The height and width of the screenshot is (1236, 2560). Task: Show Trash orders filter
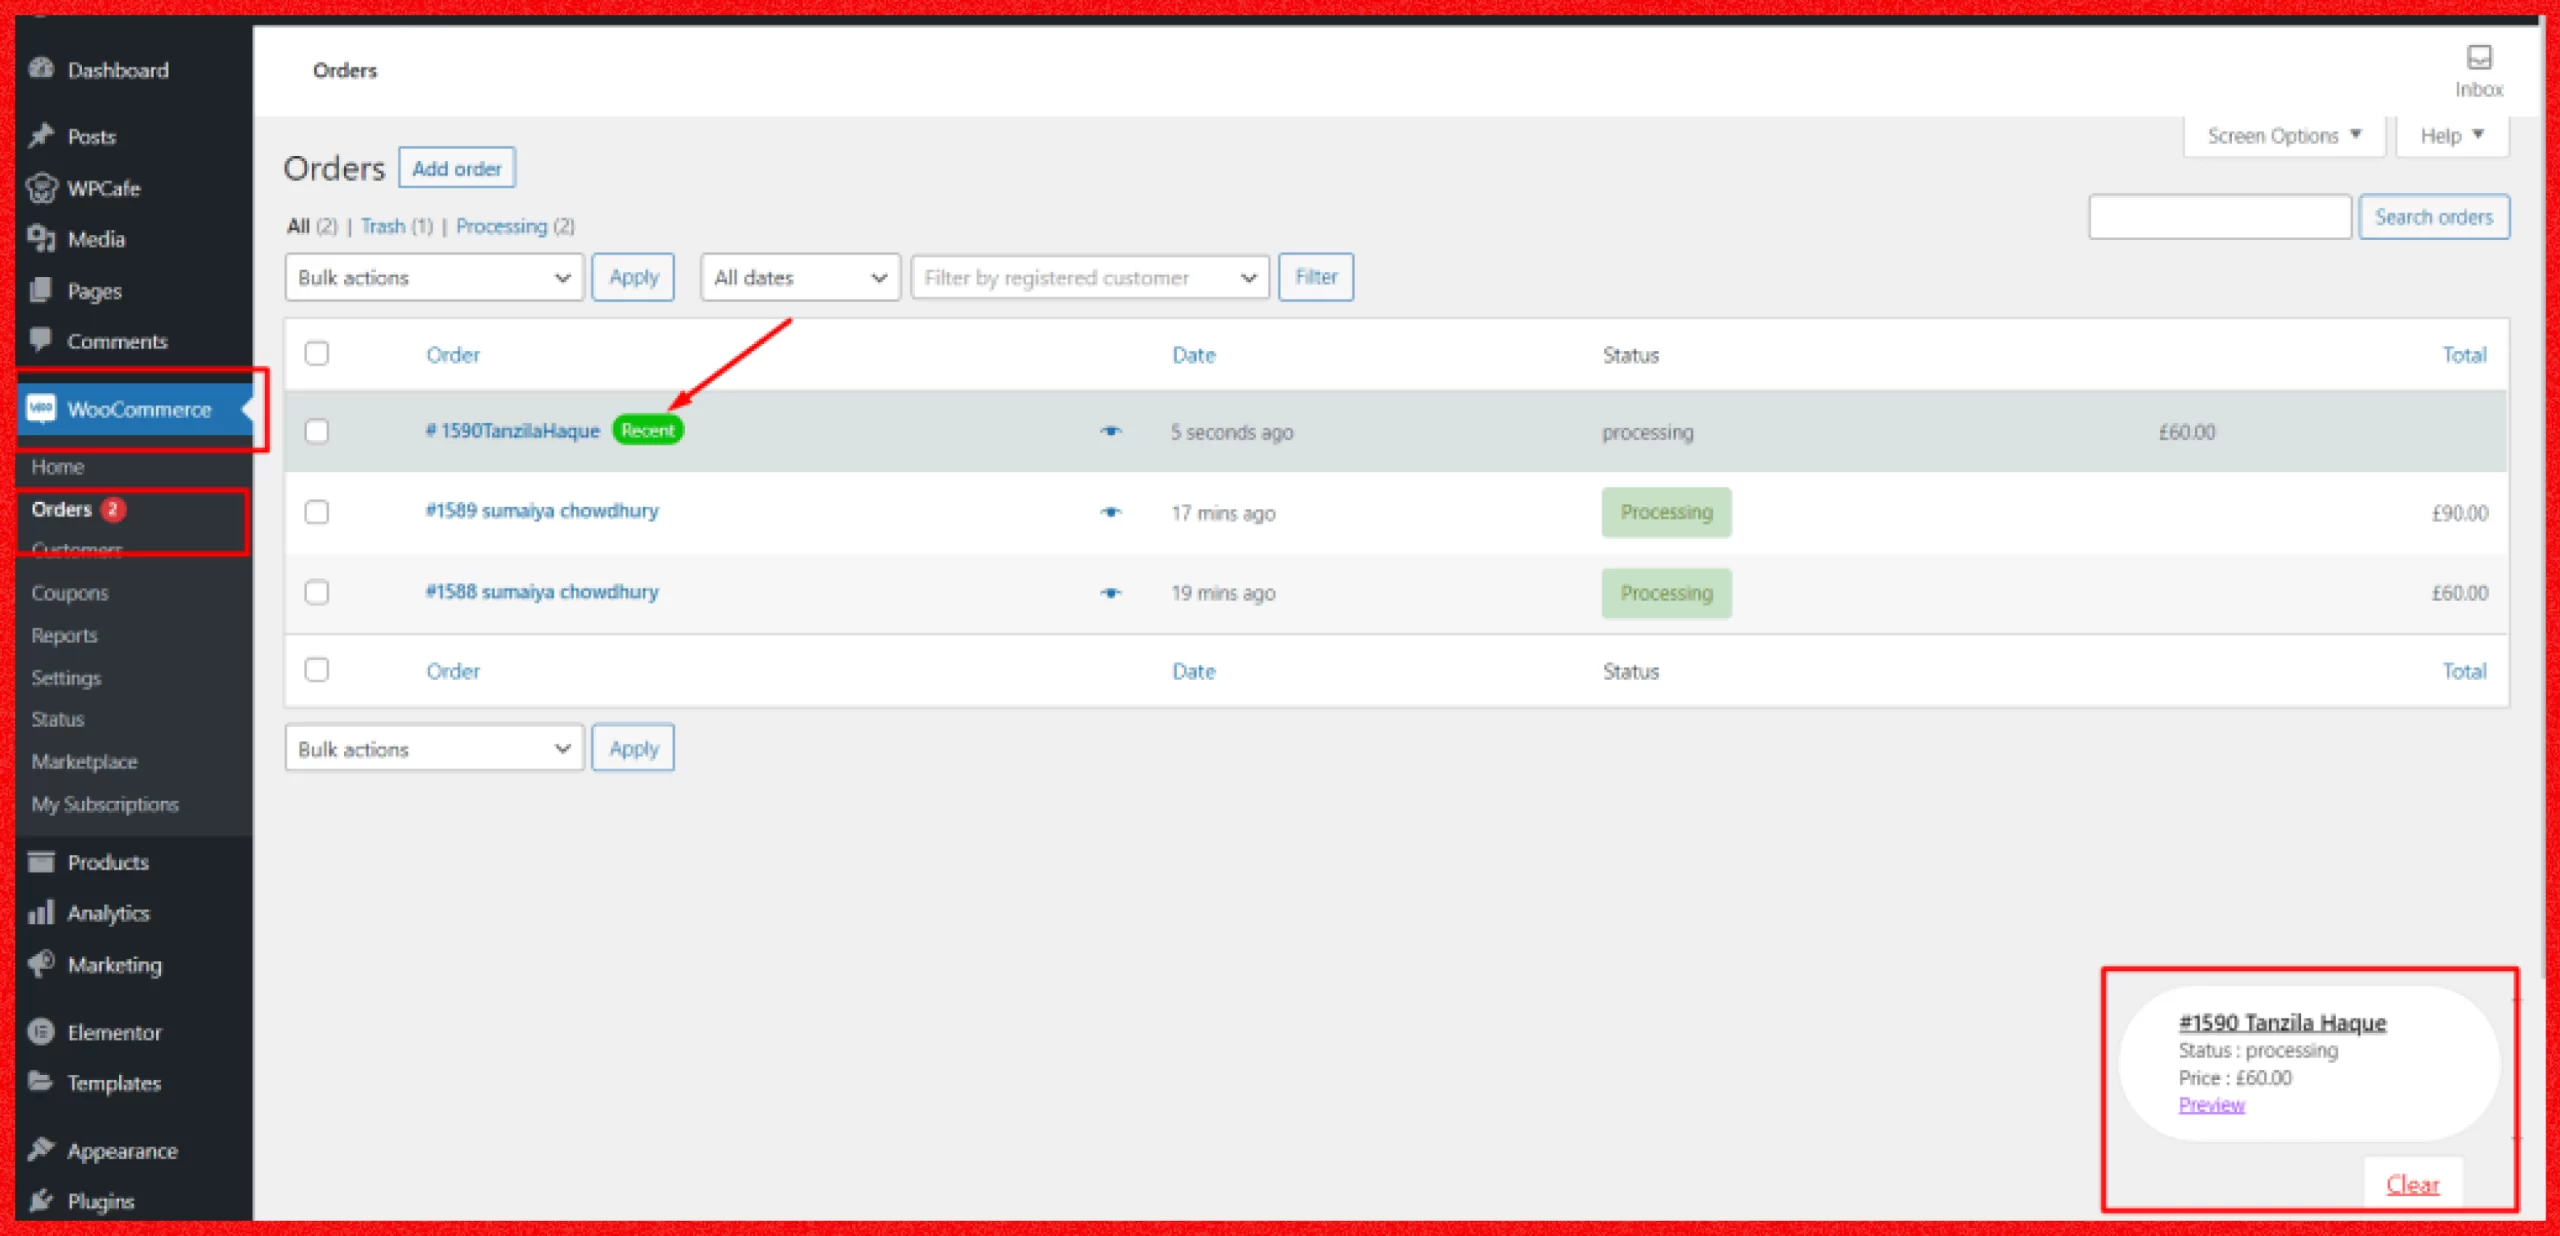click(x=383, y=226)
